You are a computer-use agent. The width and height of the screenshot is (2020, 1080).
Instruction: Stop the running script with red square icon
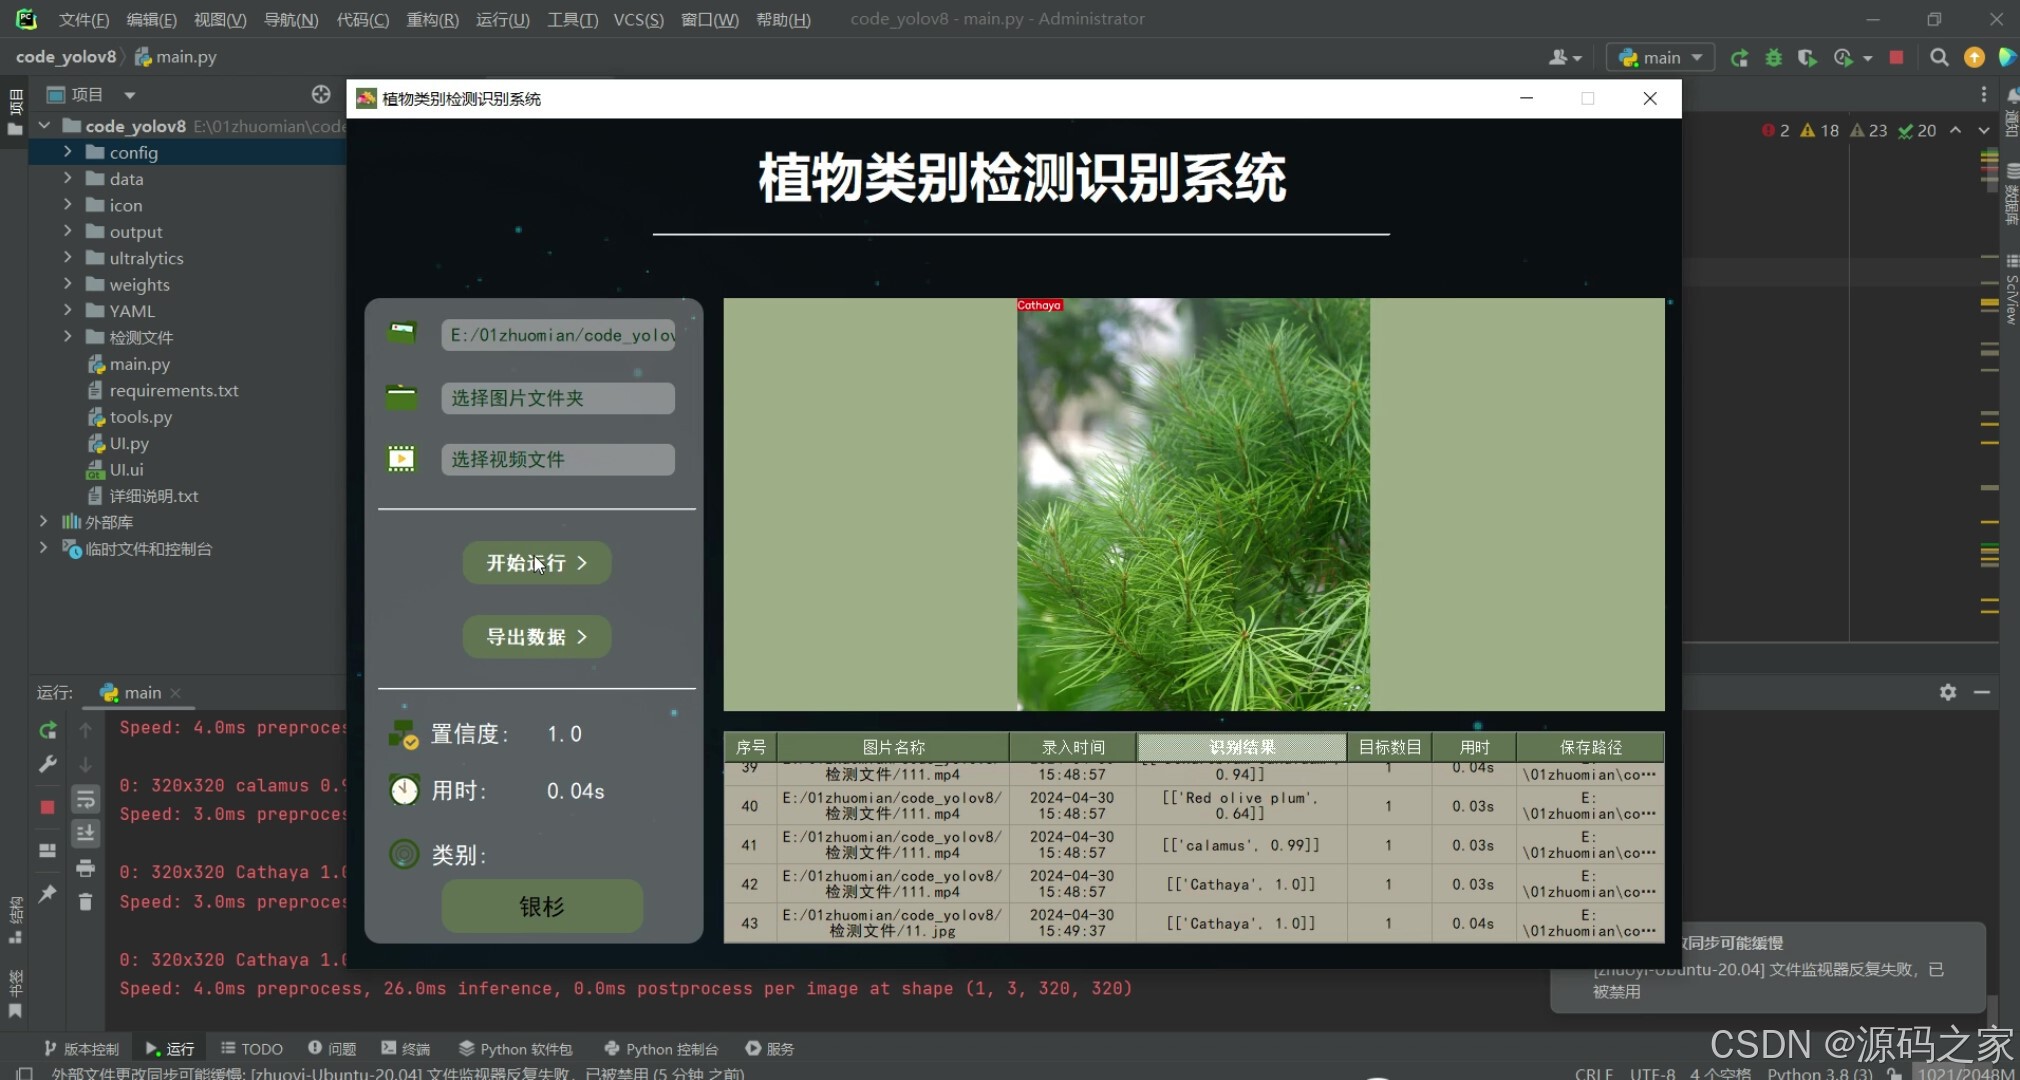pos(1897,57)
